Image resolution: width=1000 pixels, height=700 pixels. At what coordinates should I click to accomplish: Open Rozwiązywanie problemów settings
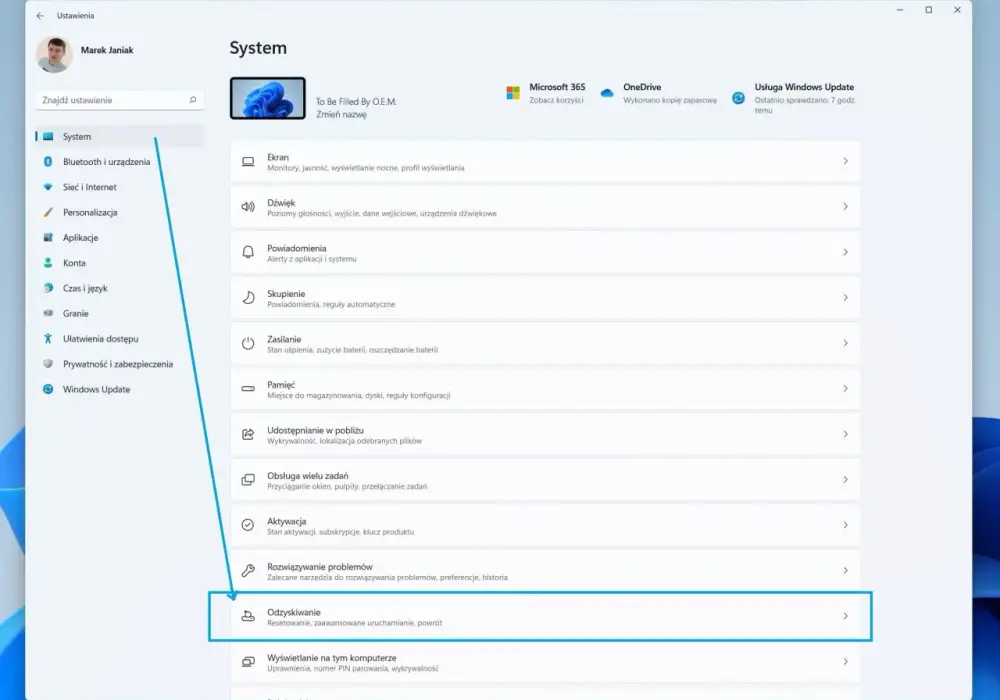coord(545,571)
